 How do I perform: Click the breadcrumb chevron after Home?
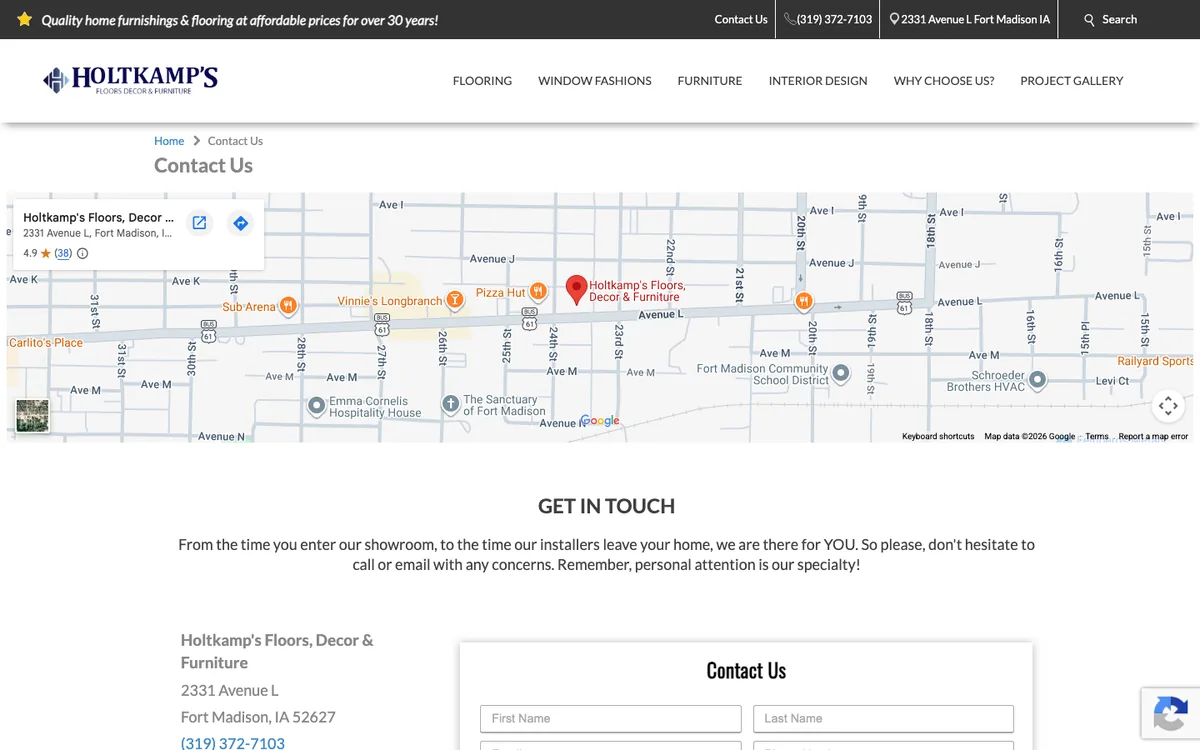[197, 141]
